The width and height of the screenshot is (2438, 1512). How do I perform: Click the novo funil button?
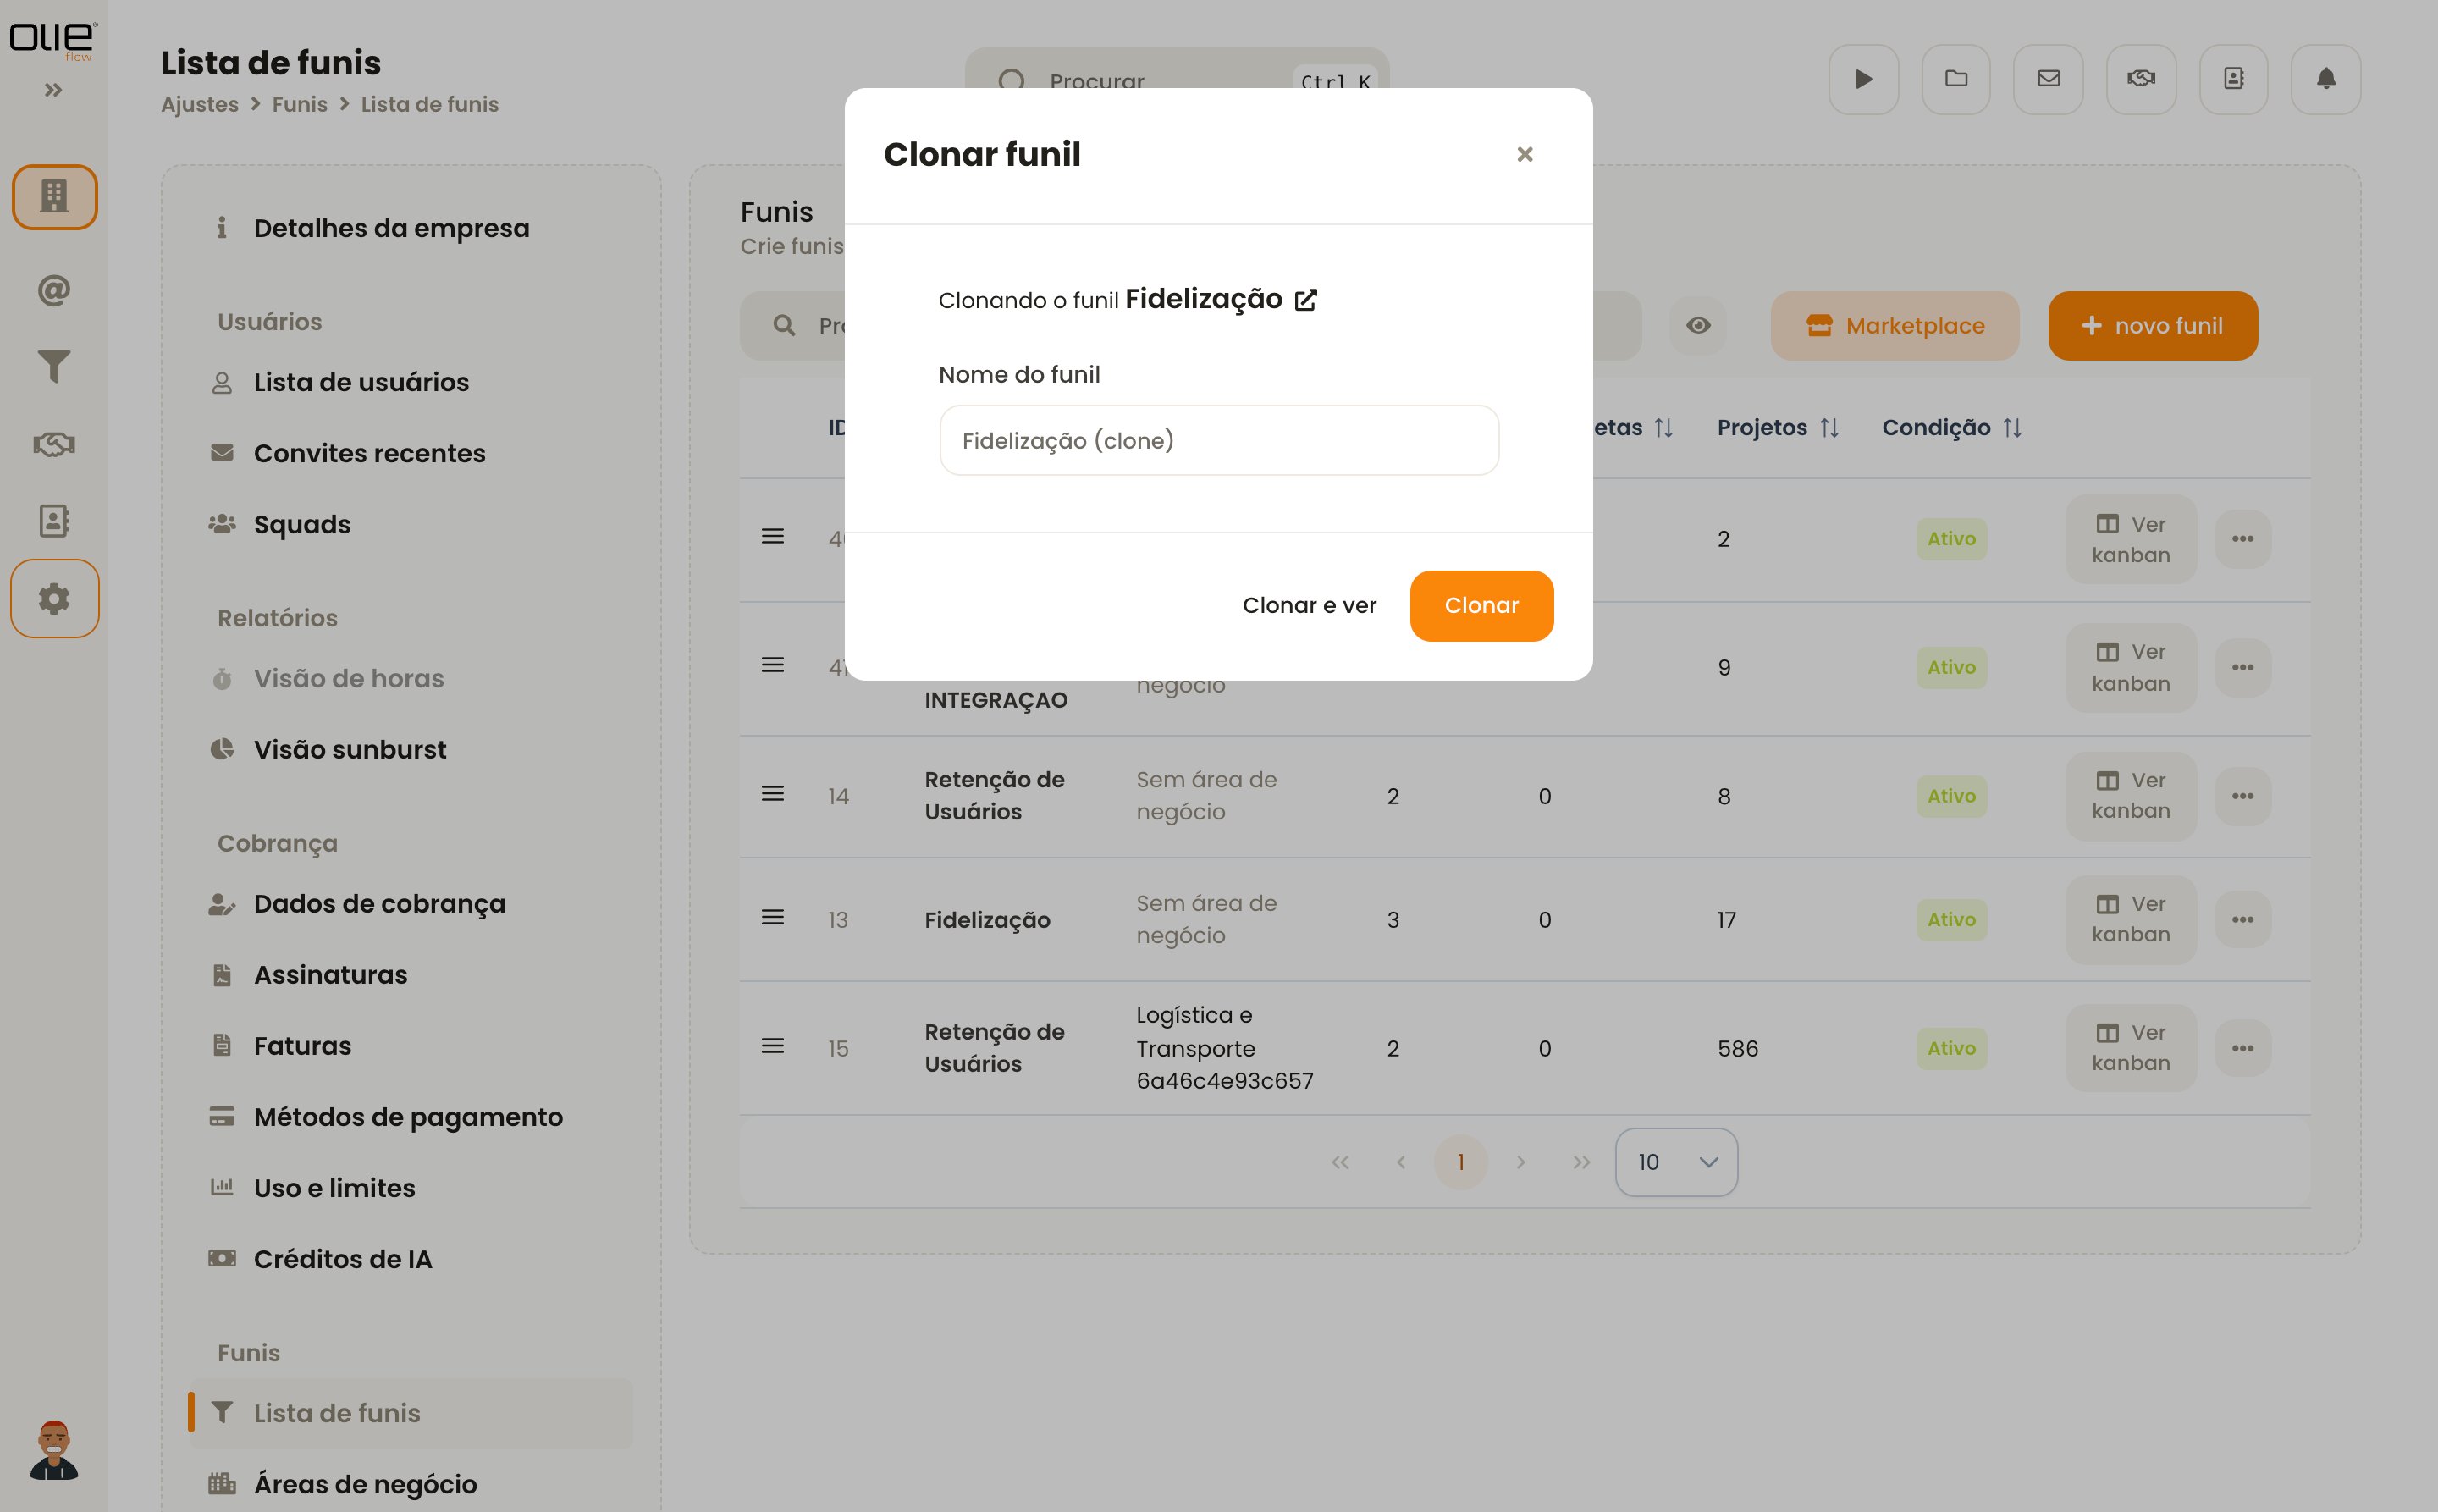coord(2152,325)
